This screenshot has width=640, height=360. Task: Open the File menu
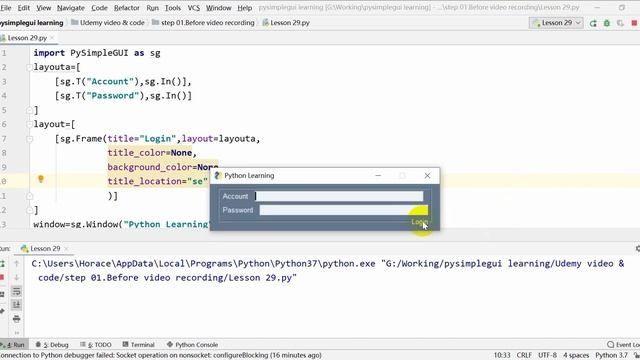tap(6, 8)
